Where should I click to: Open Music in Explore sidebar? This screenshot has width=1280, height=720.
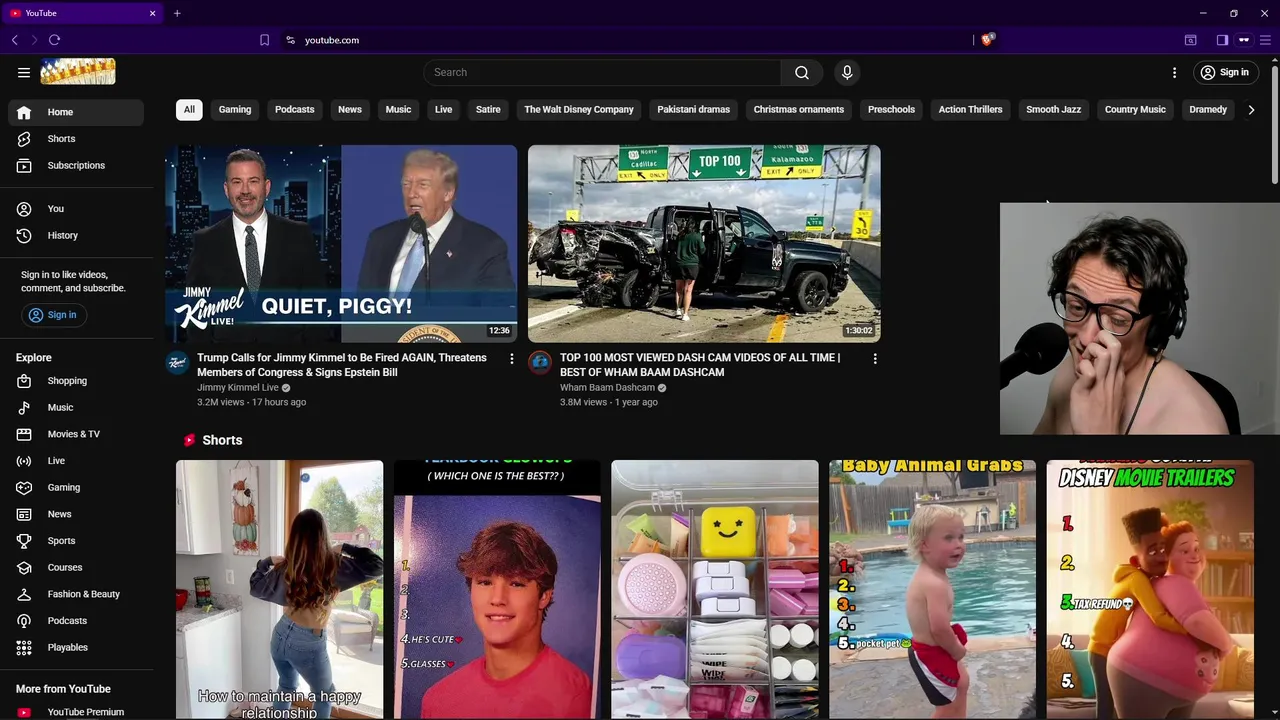(x=76, y=407)
